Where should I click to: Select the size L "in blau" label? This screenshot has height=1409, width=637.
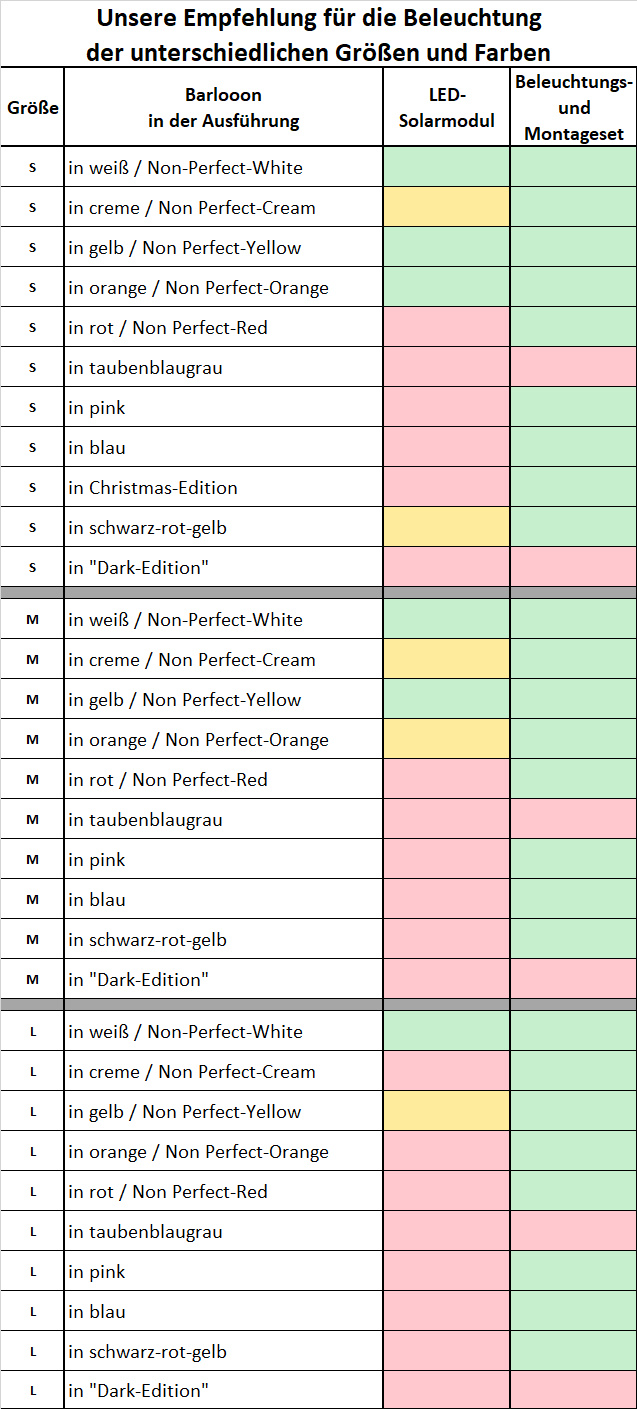97,1312
